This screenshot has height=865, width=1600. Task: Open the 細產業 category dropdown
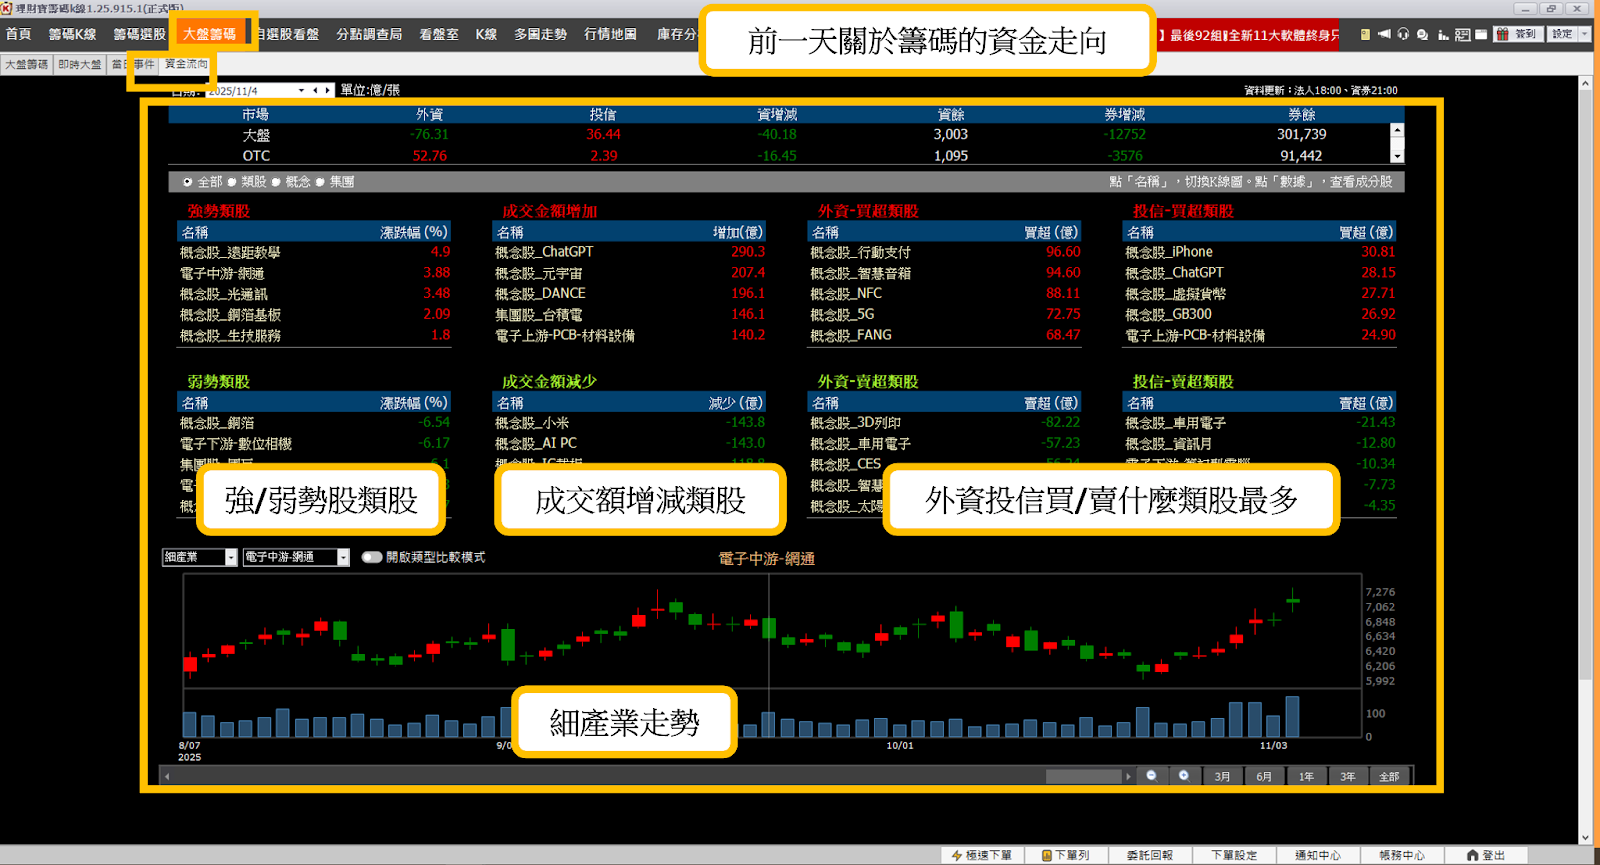pos(231,557)
